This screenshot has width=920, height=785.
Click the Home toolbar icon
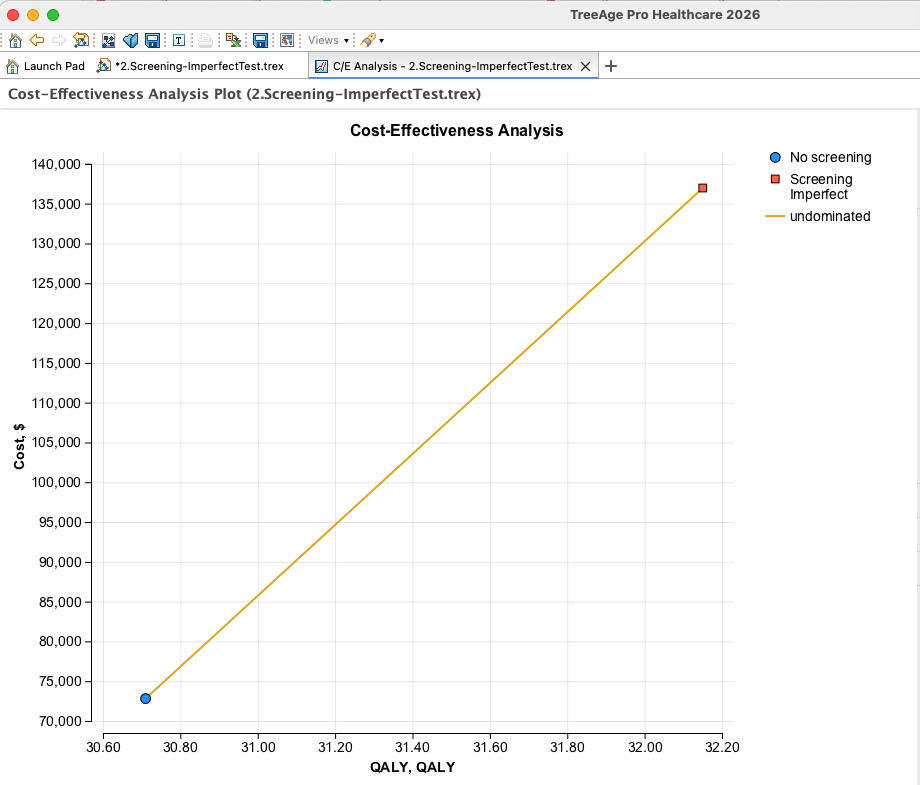pos(15,40)
